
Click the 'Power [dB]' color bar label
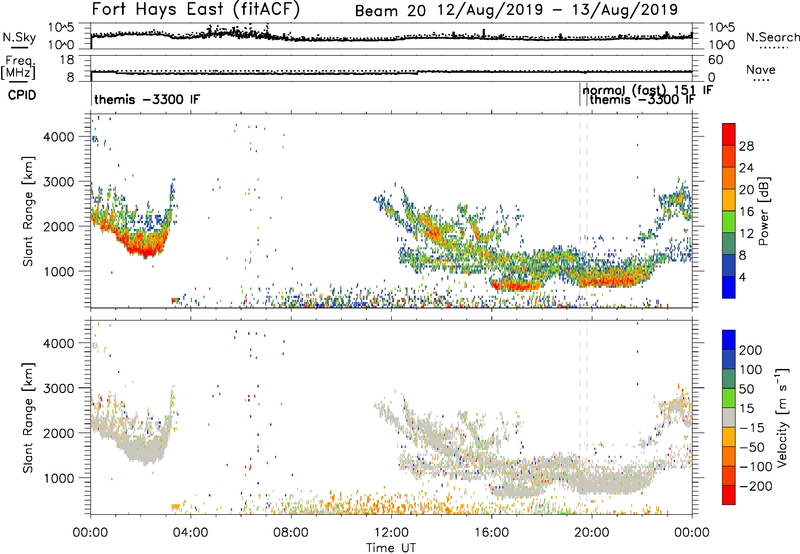click(763, 211)
